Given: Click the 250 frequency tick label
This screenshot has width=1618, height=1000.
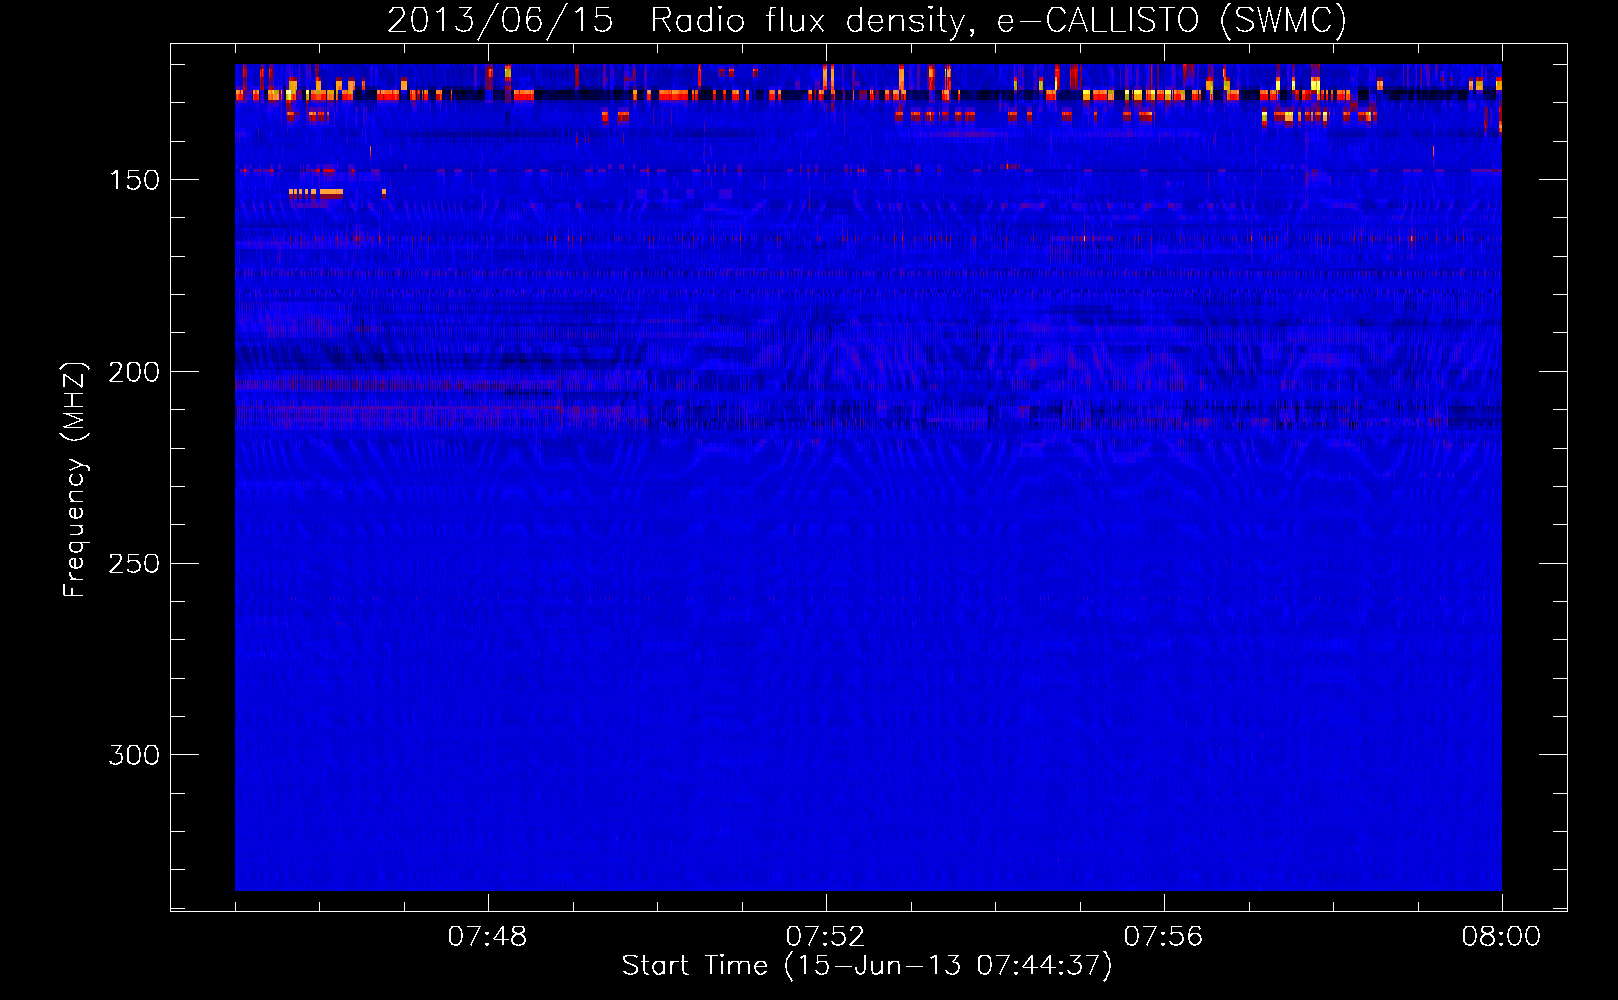Looking at the screenshot, I should tap(134, 564).
